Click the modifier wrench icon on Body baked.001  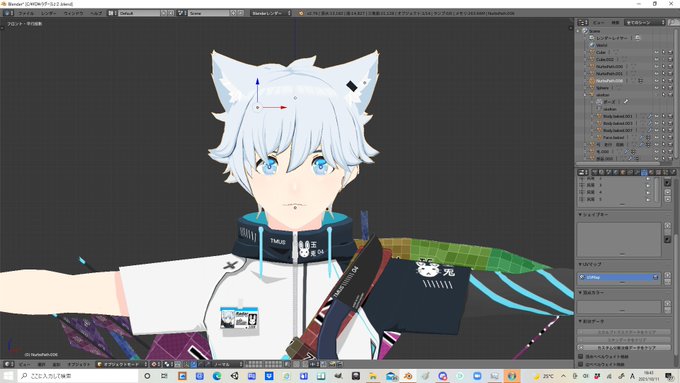point(650,116)
